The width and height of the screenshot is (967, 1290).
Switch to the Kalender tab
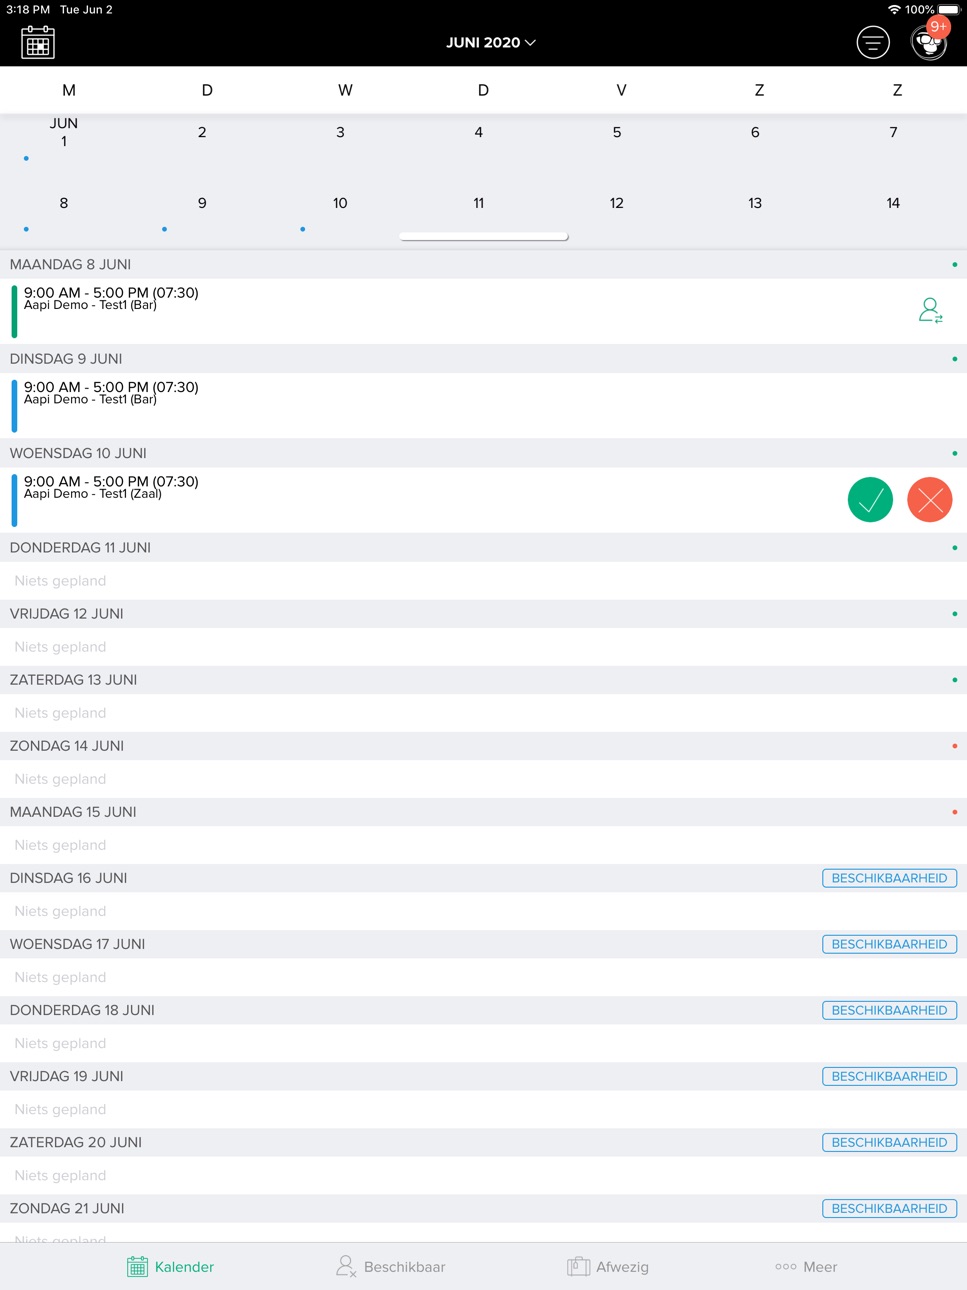171,1267
